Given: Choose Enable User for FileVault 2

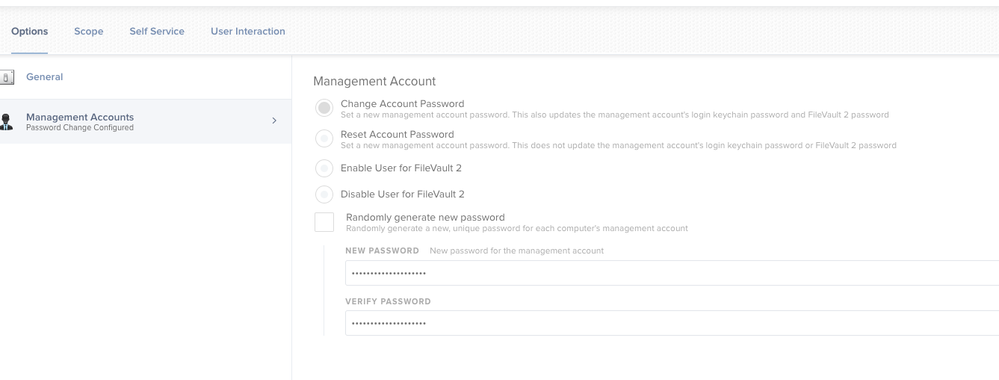Looking at the screenshot, I should pos(324,168).
